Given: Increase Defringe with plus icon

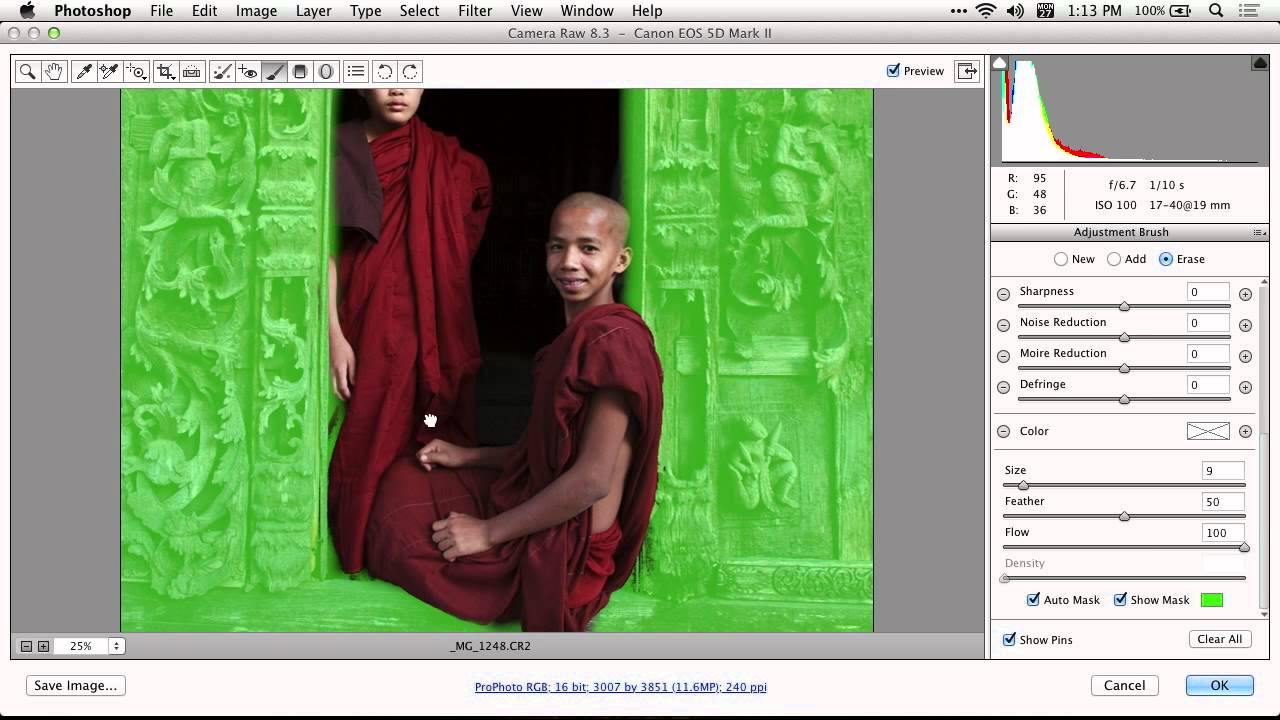Looking at the screenshot, I should (1245, 387).
